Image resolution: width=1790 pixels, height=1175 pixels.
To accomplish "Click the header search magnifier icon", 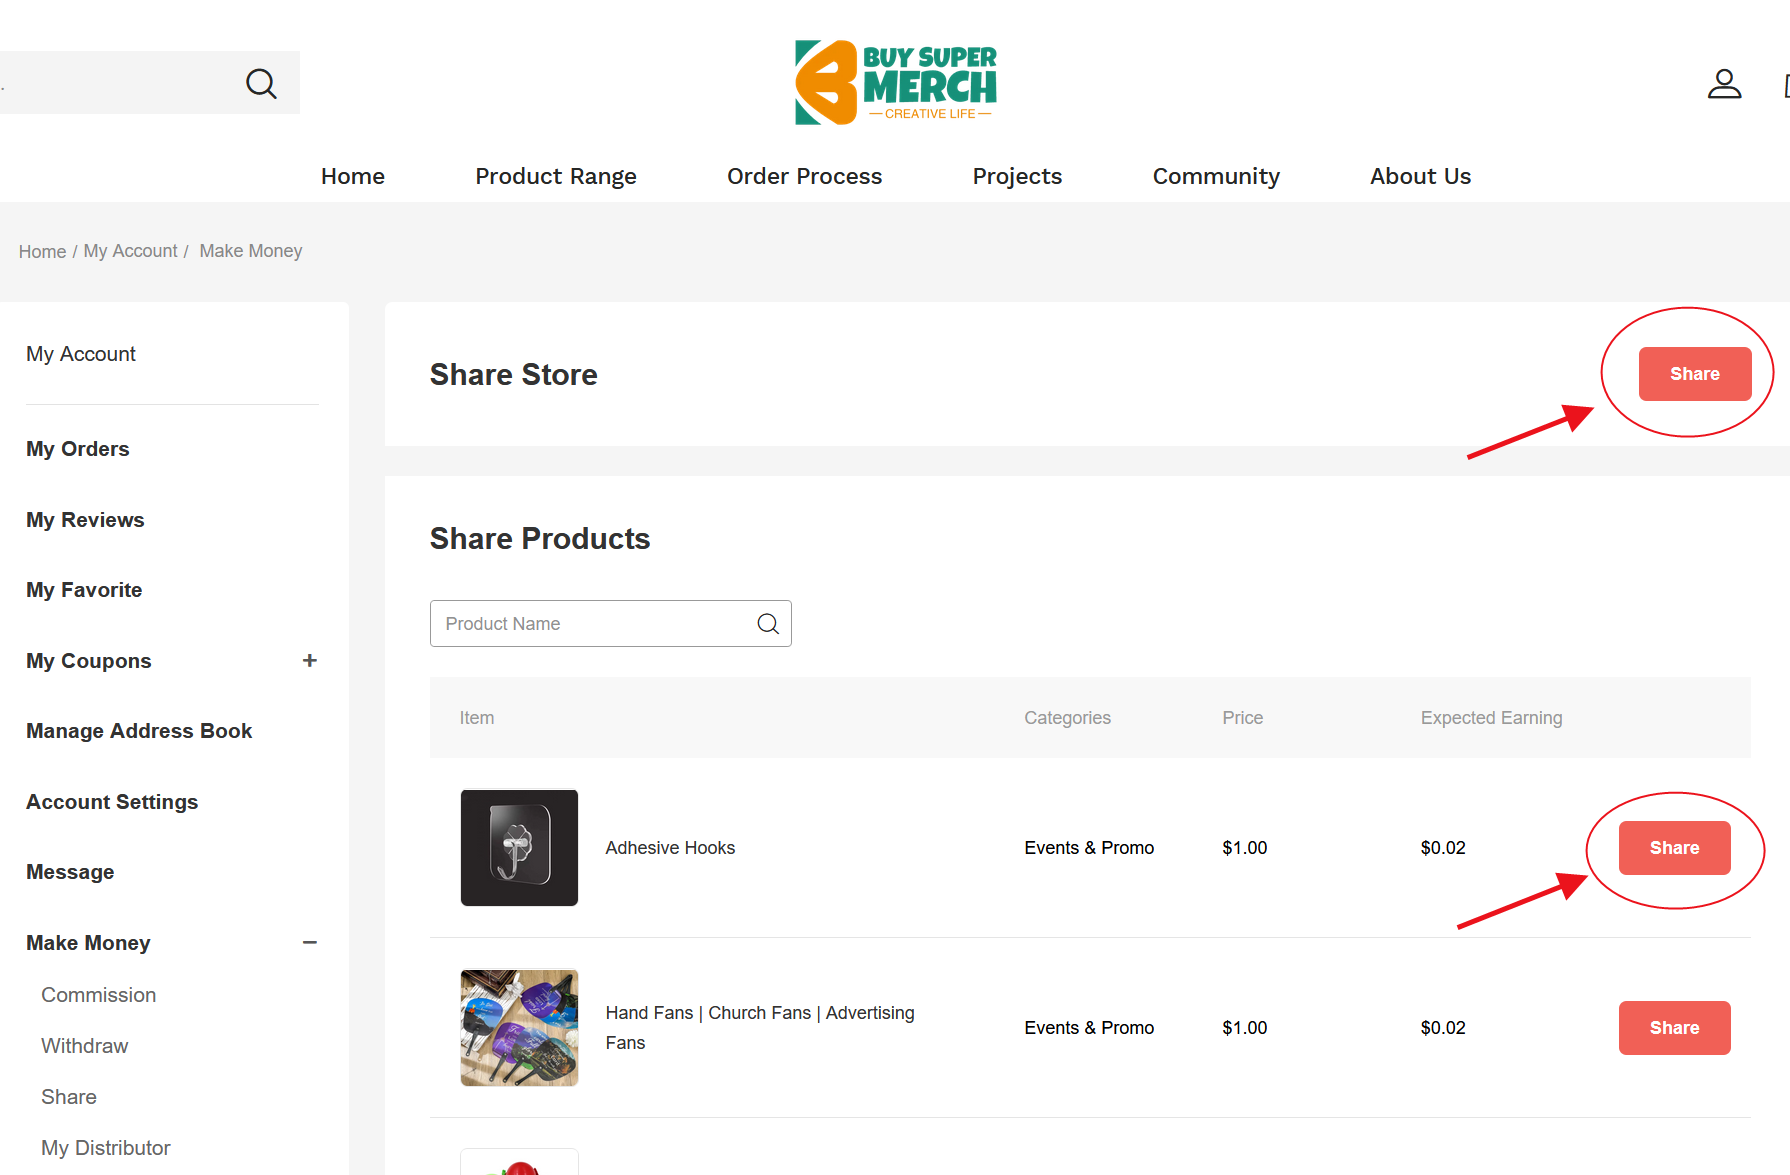I will coord(261,83).
